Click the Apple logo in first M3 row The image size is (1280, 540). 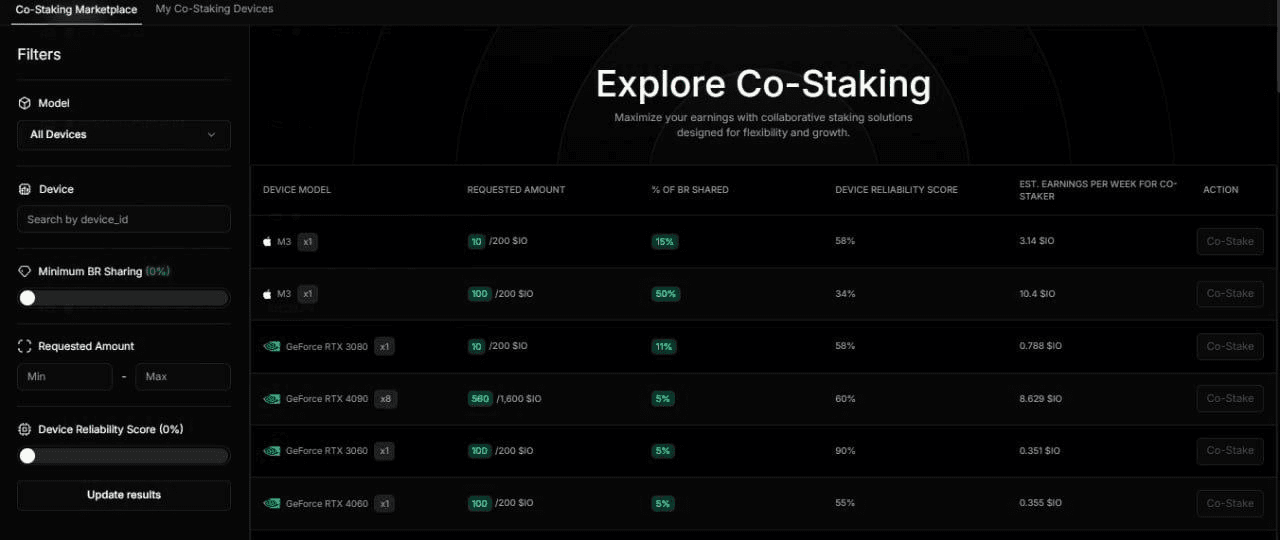point(267,241)
